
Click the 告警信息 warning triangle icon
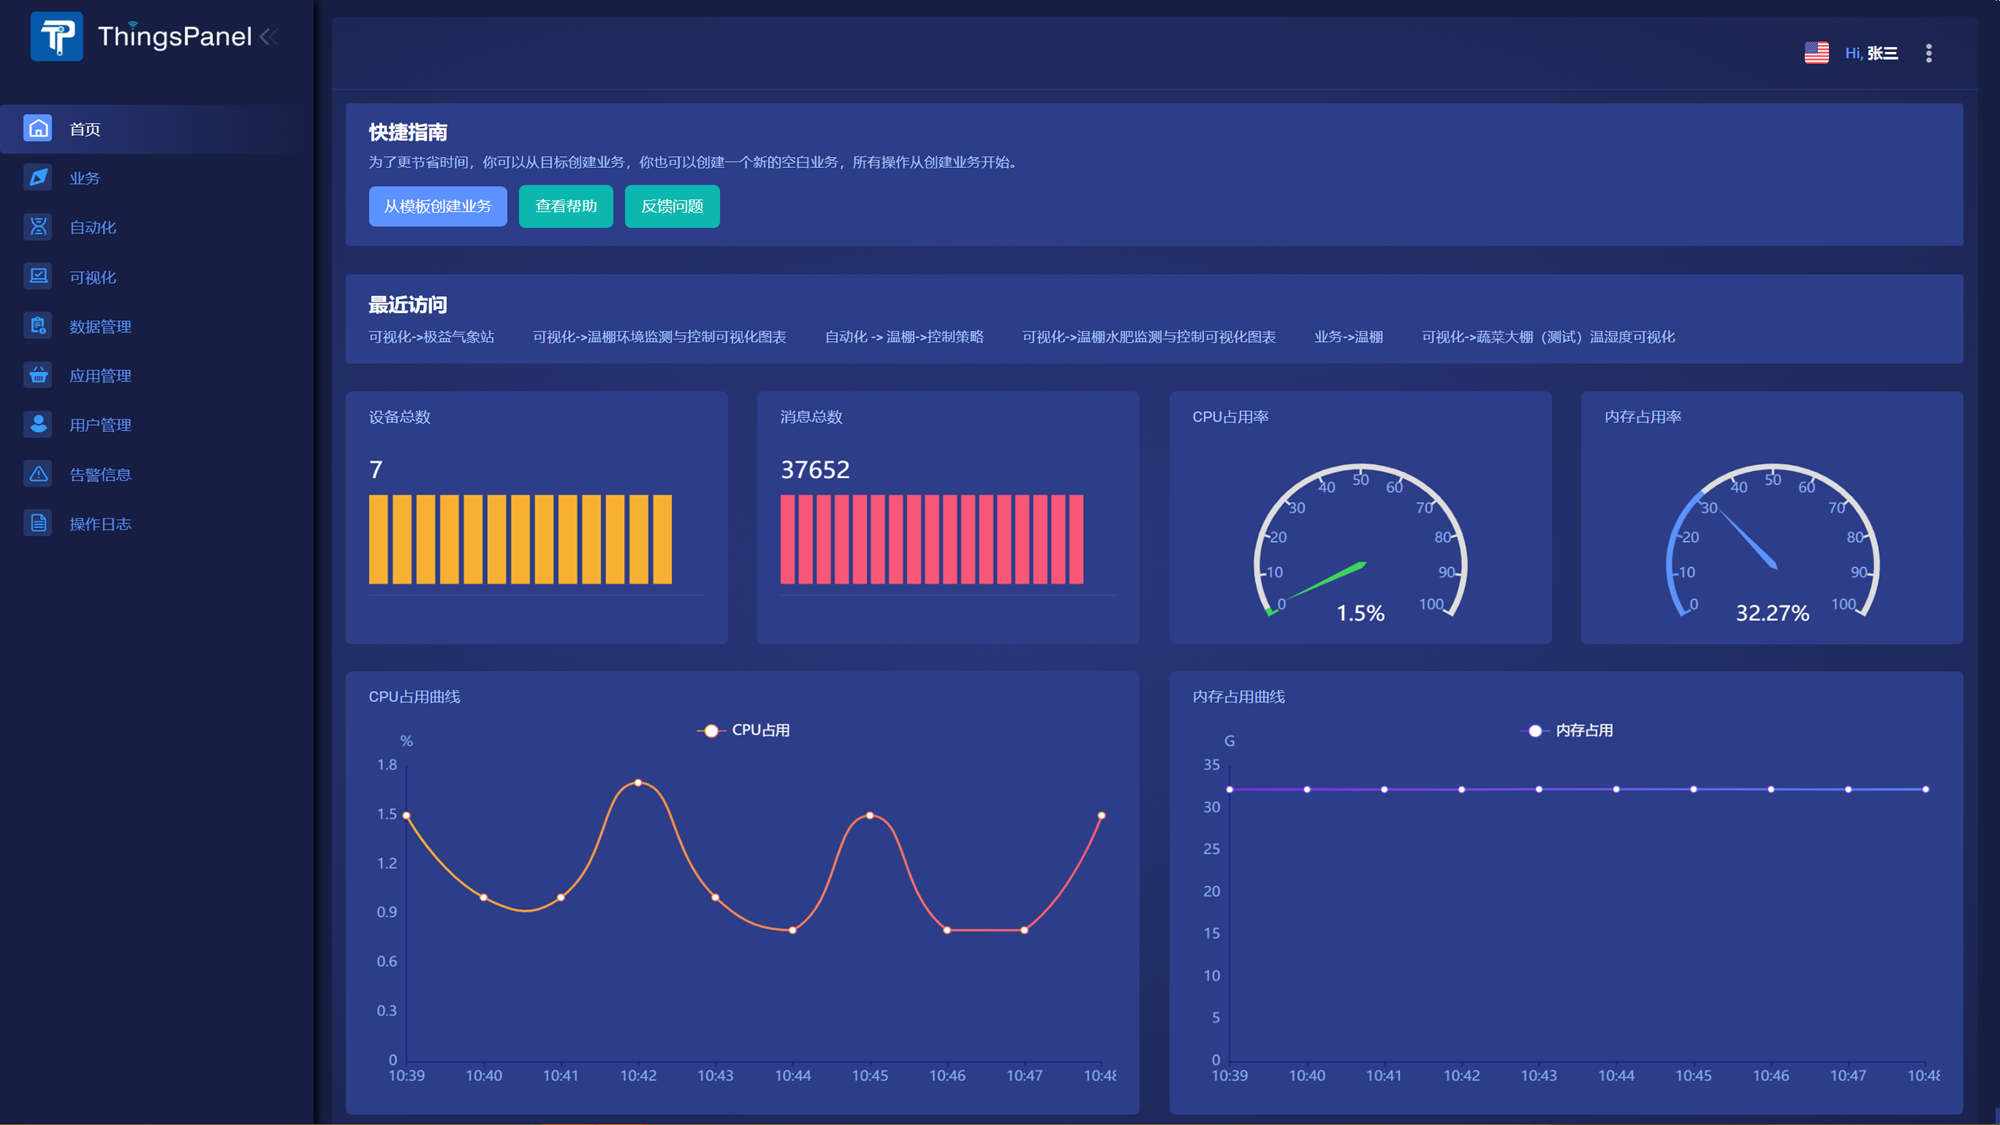(x=38, y=474)
